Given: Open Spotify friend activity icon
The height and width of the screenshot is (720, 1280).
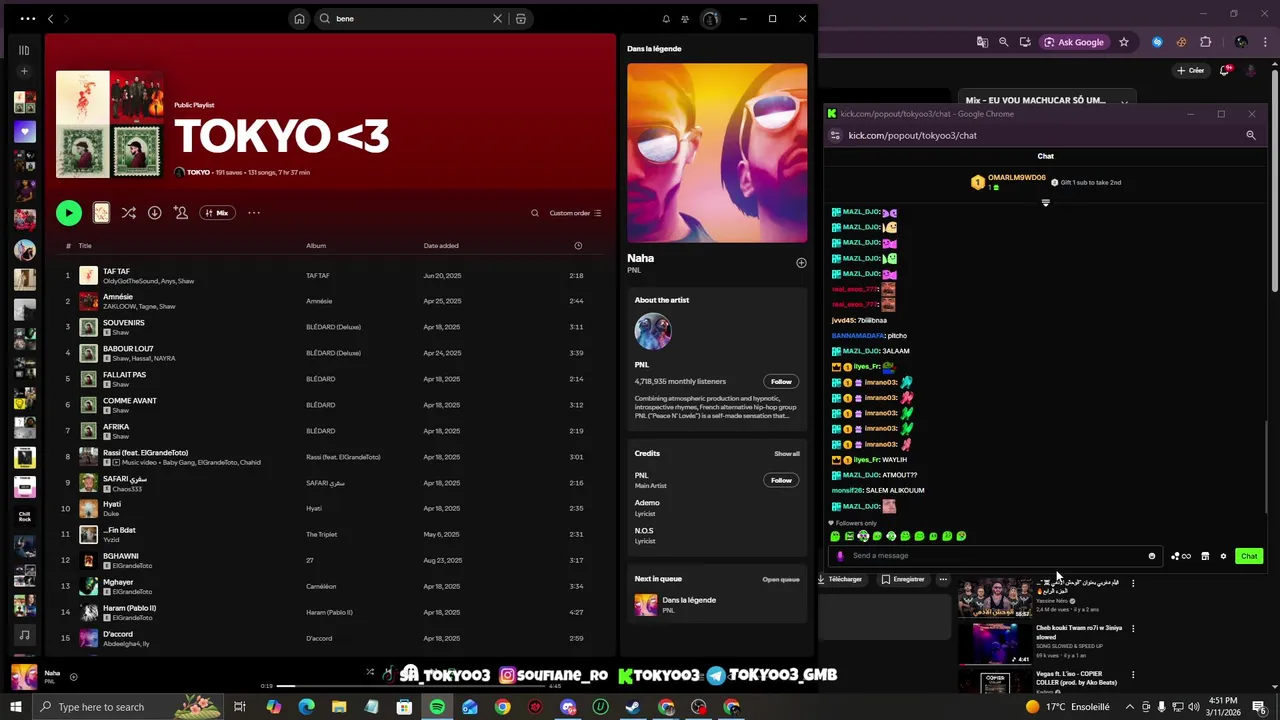Looking at the screenshot, I should point(685,18).
